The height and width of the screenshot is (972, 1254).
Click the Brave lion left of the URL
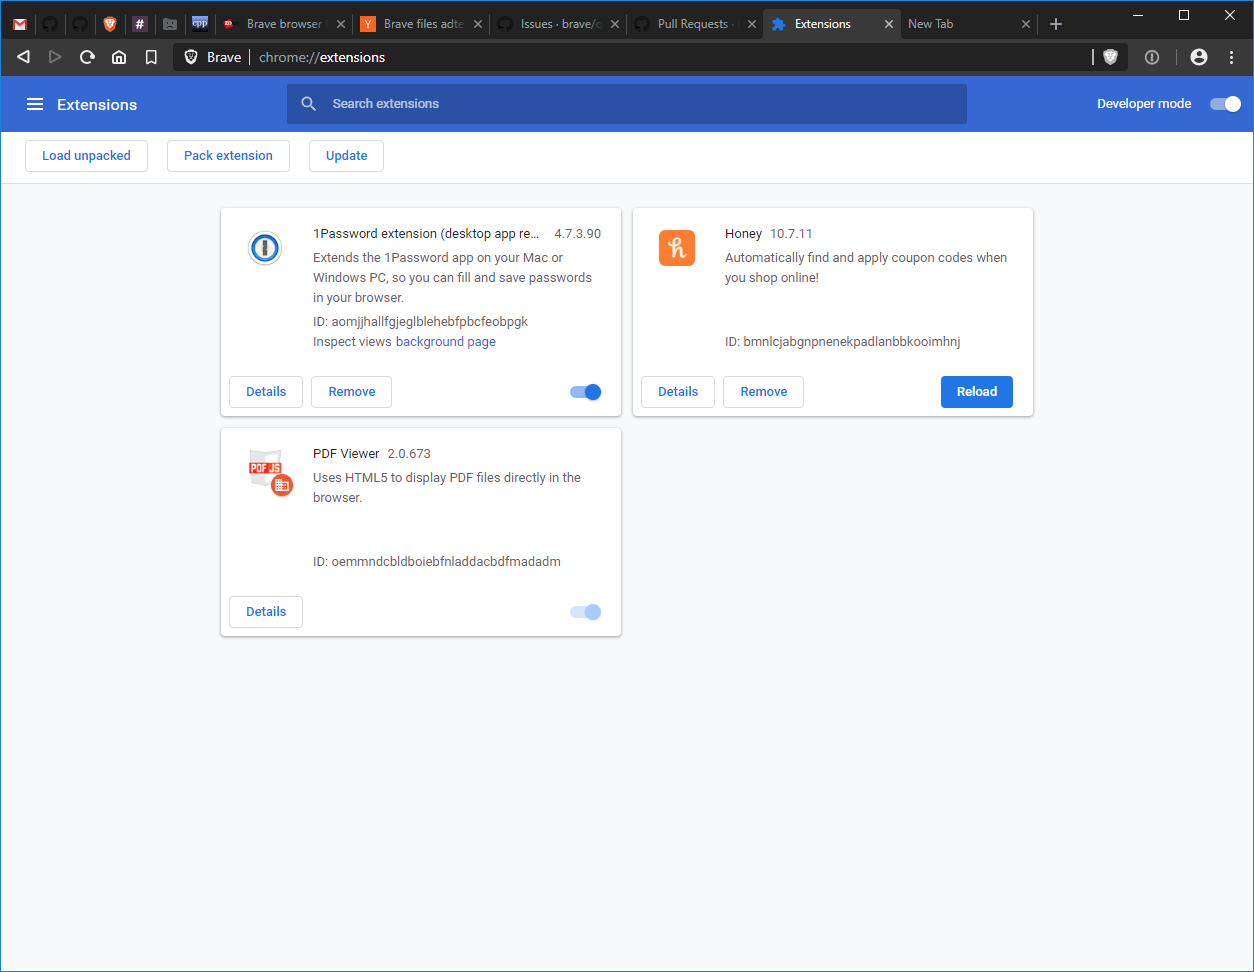[192, 57]
